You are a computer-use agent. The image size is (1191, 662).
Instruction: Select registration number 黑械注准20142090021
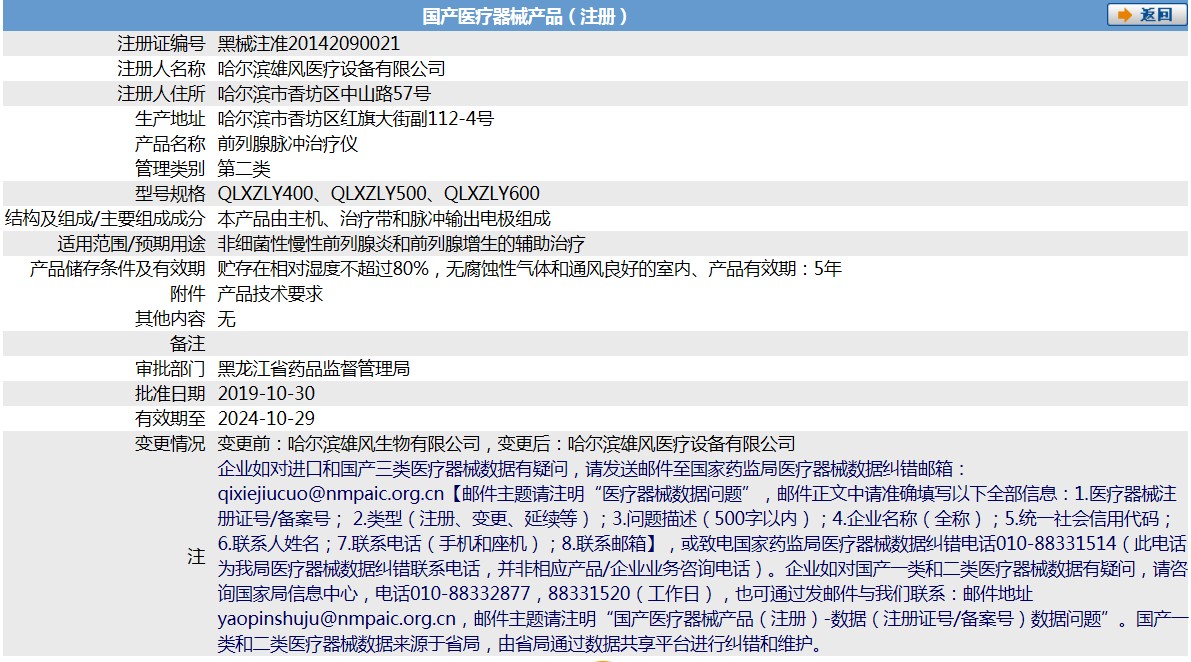308,44
